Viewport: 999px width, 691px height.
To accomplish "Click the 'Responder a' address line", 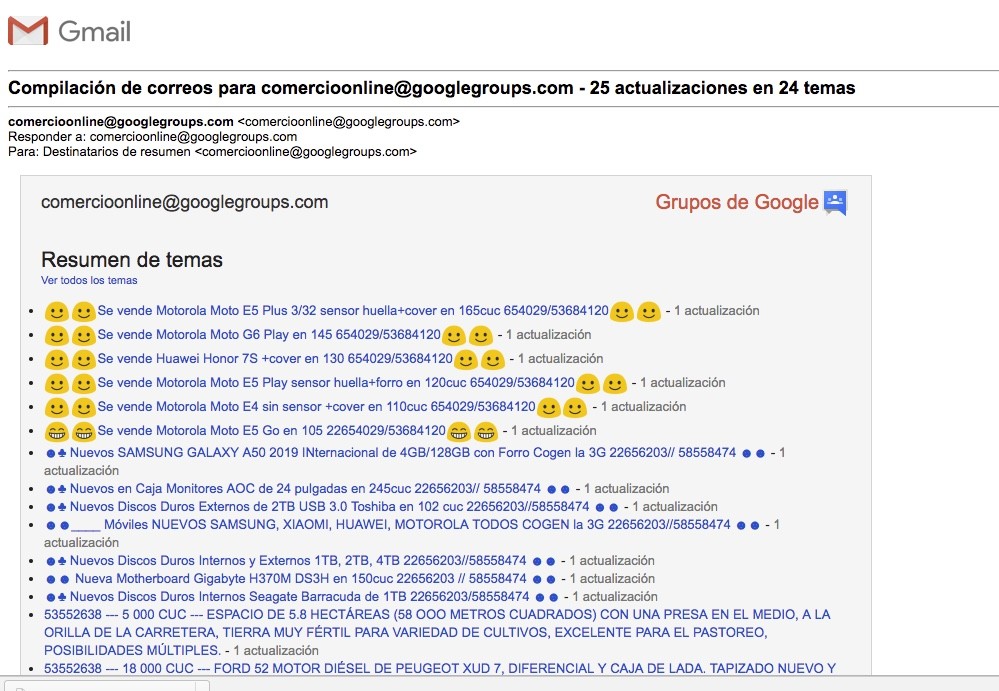I will coord(152,137).
